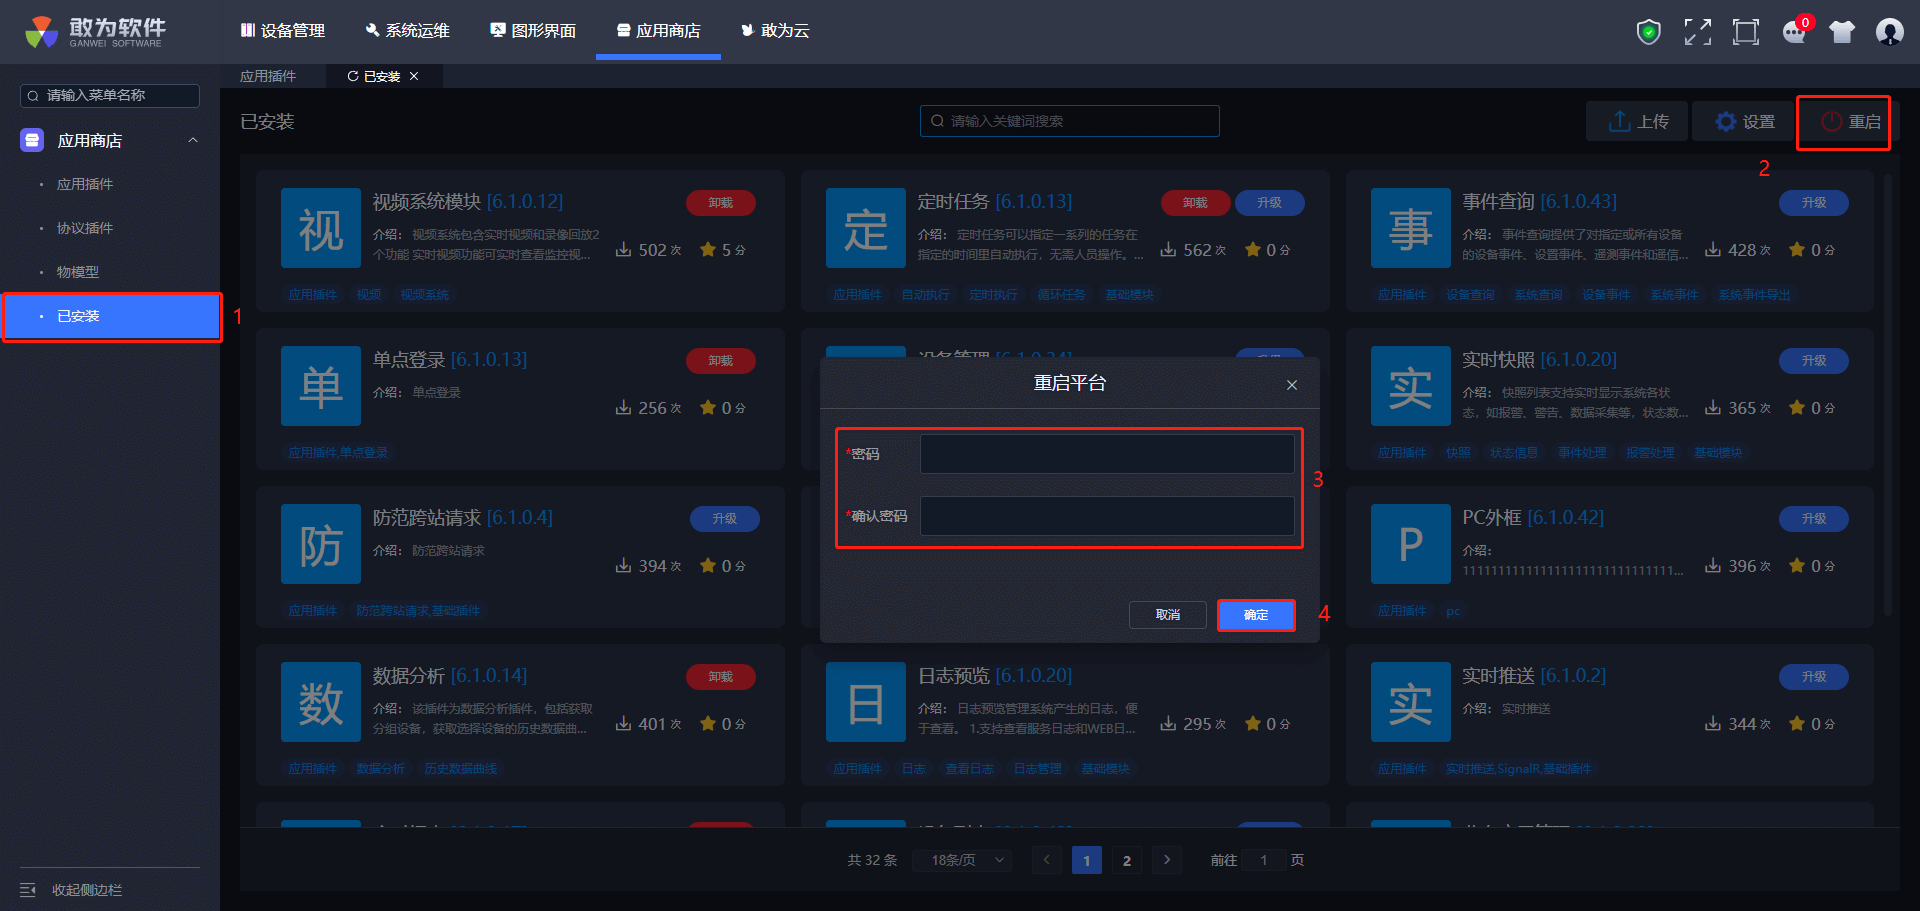Go to the previous page arrow
Screen dimensions: 1920x911
click(x=1047, y=860)
